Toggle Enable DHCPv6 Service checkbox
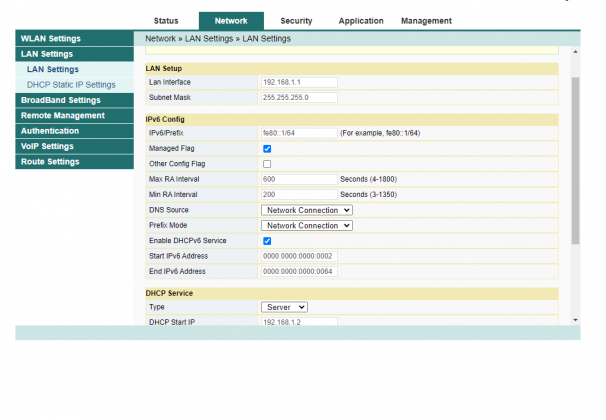This screenshot has width=606, height=420. coord(267,241)
